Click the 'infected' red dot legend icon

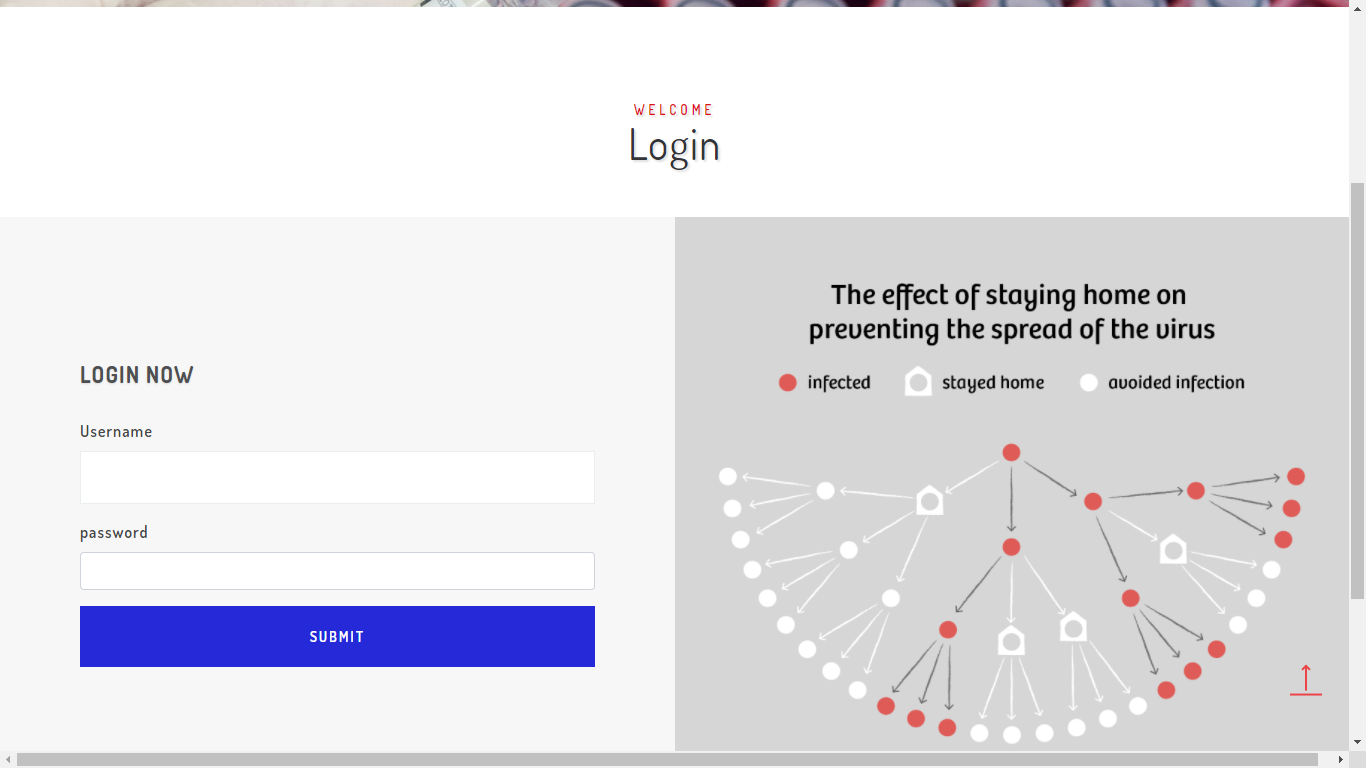787,382
